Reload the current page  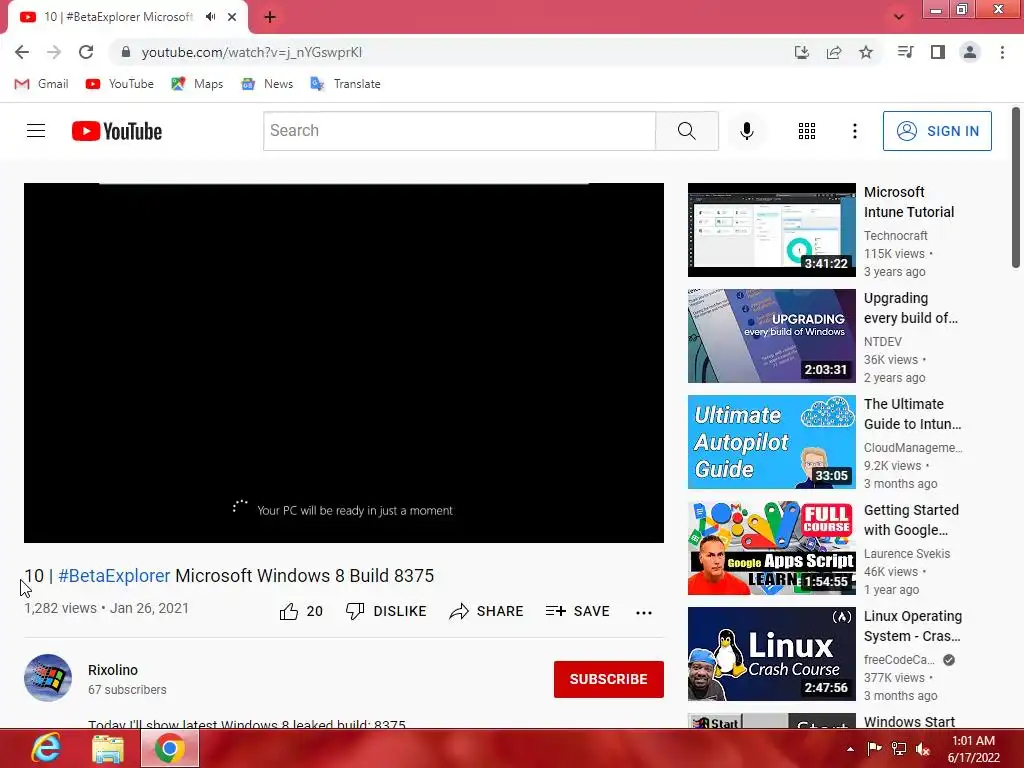point(86,52)
